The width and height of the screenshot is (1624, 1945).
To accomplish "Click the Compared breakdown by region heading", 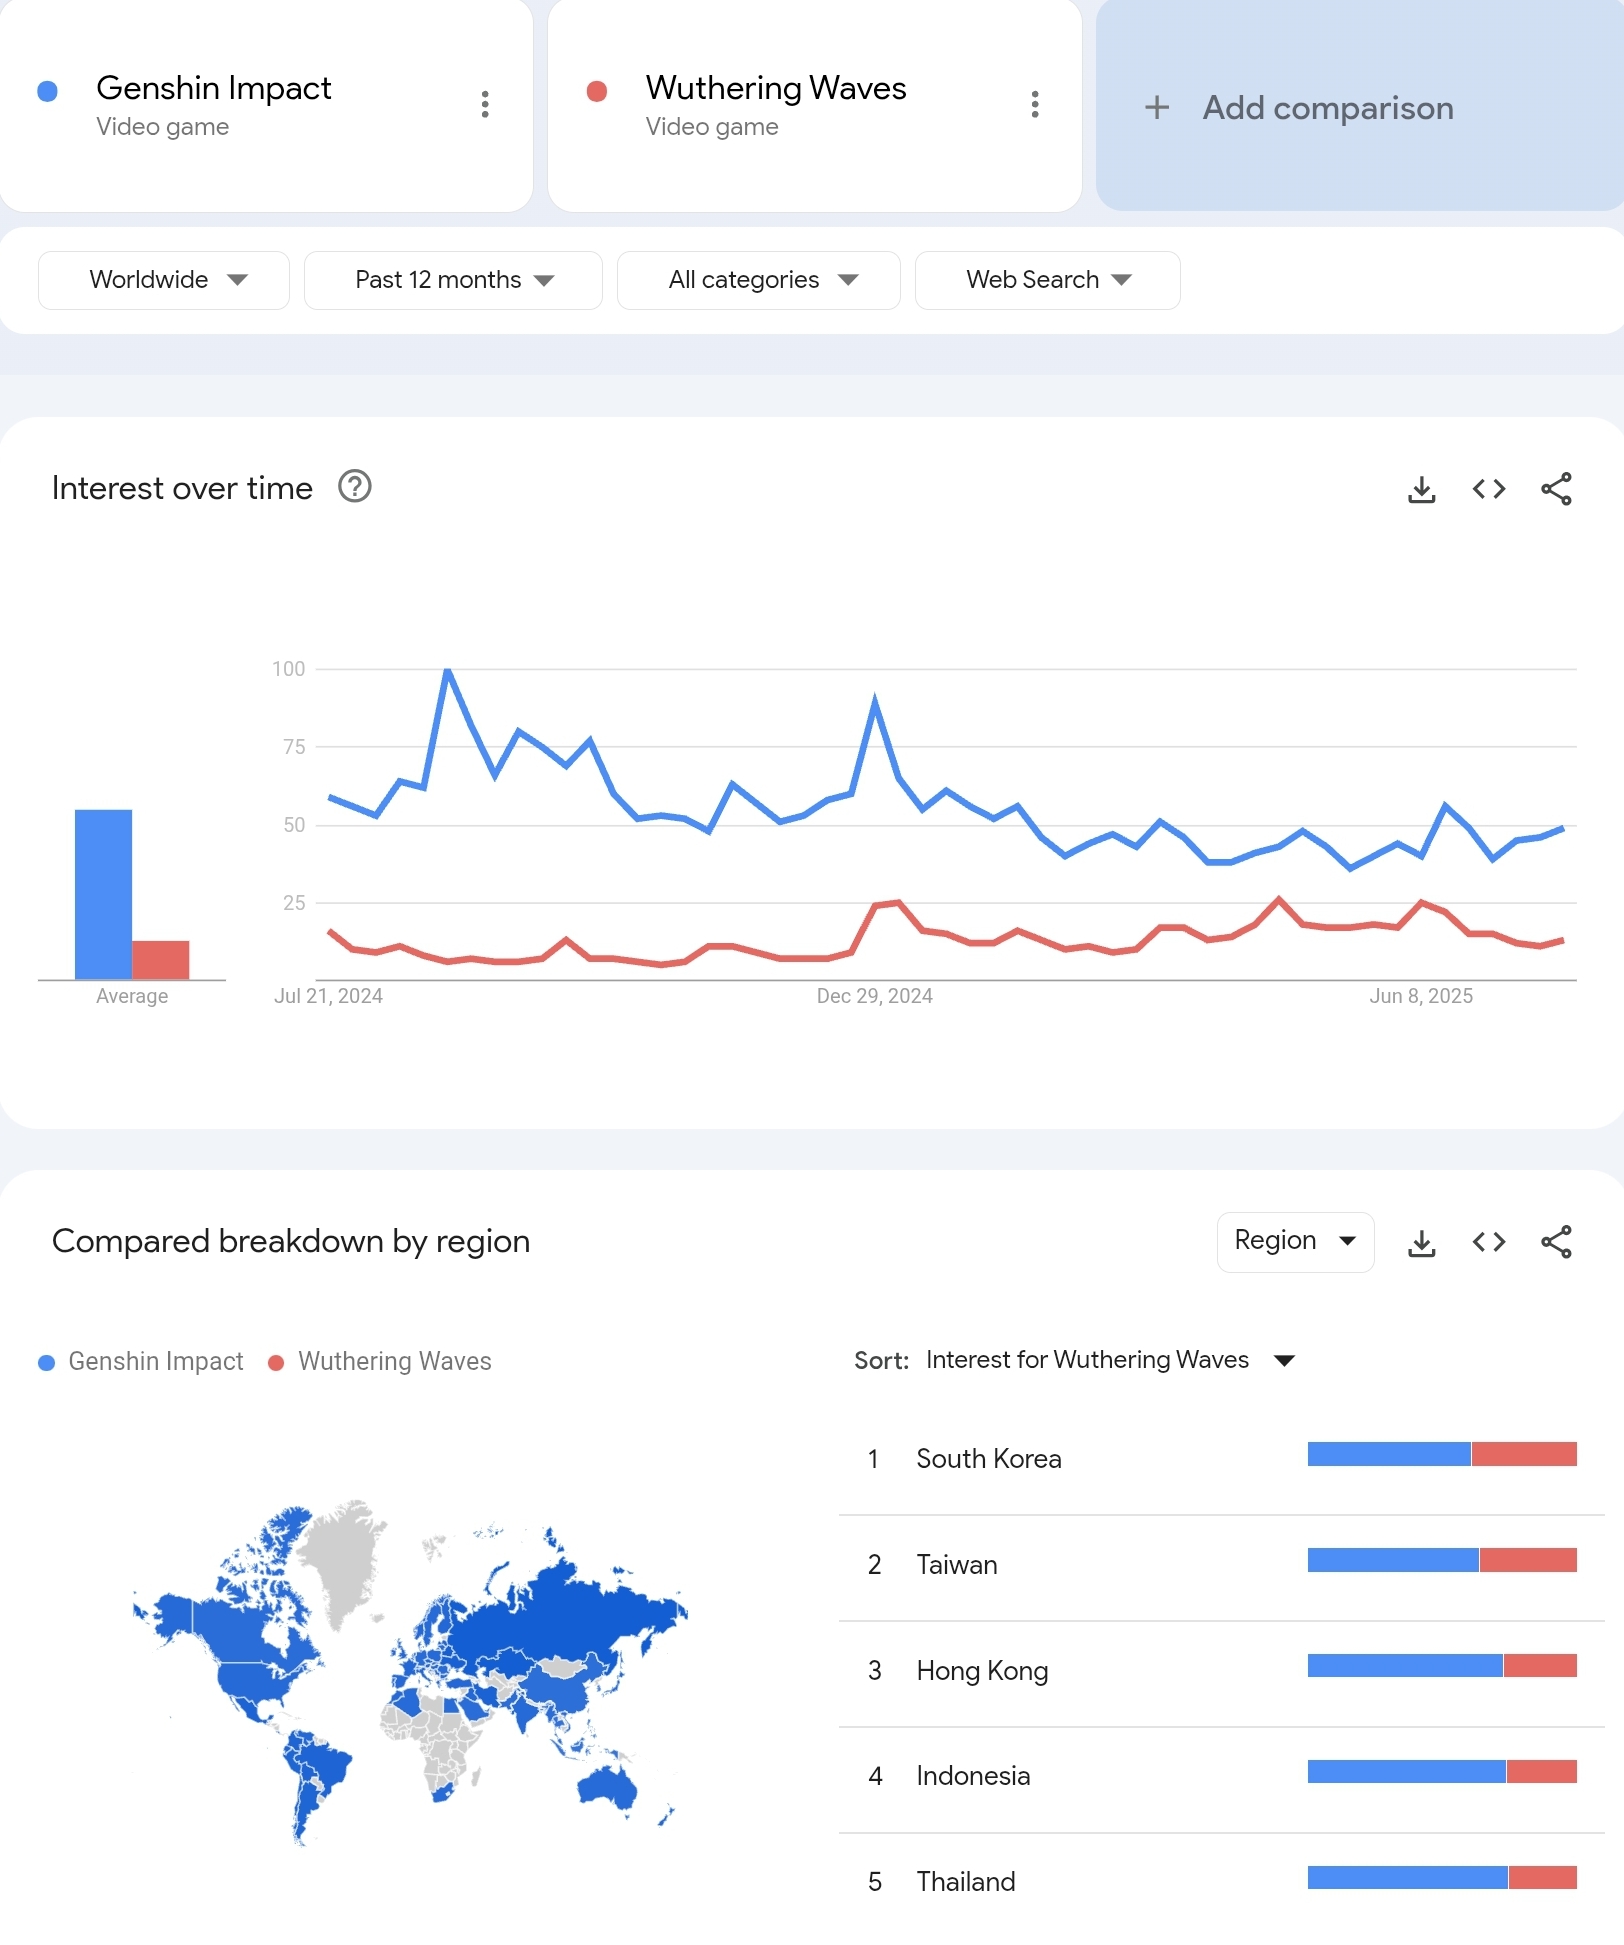I will (x=291, y=1241).
